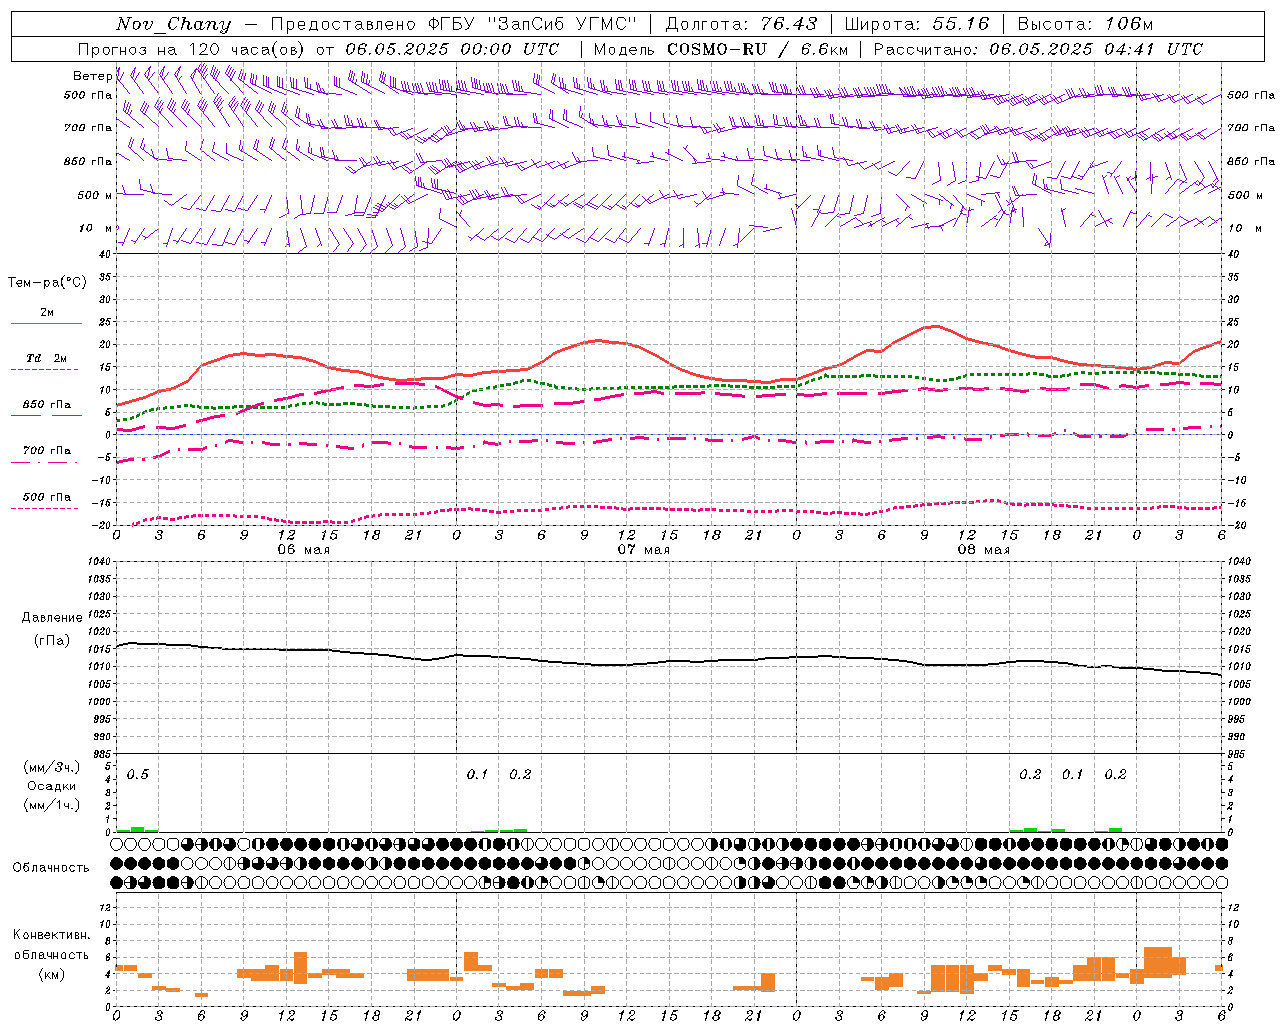The image size is (1280, 1024).
Task: Click the 07 мая date label
Action: (x=643, y=549)
